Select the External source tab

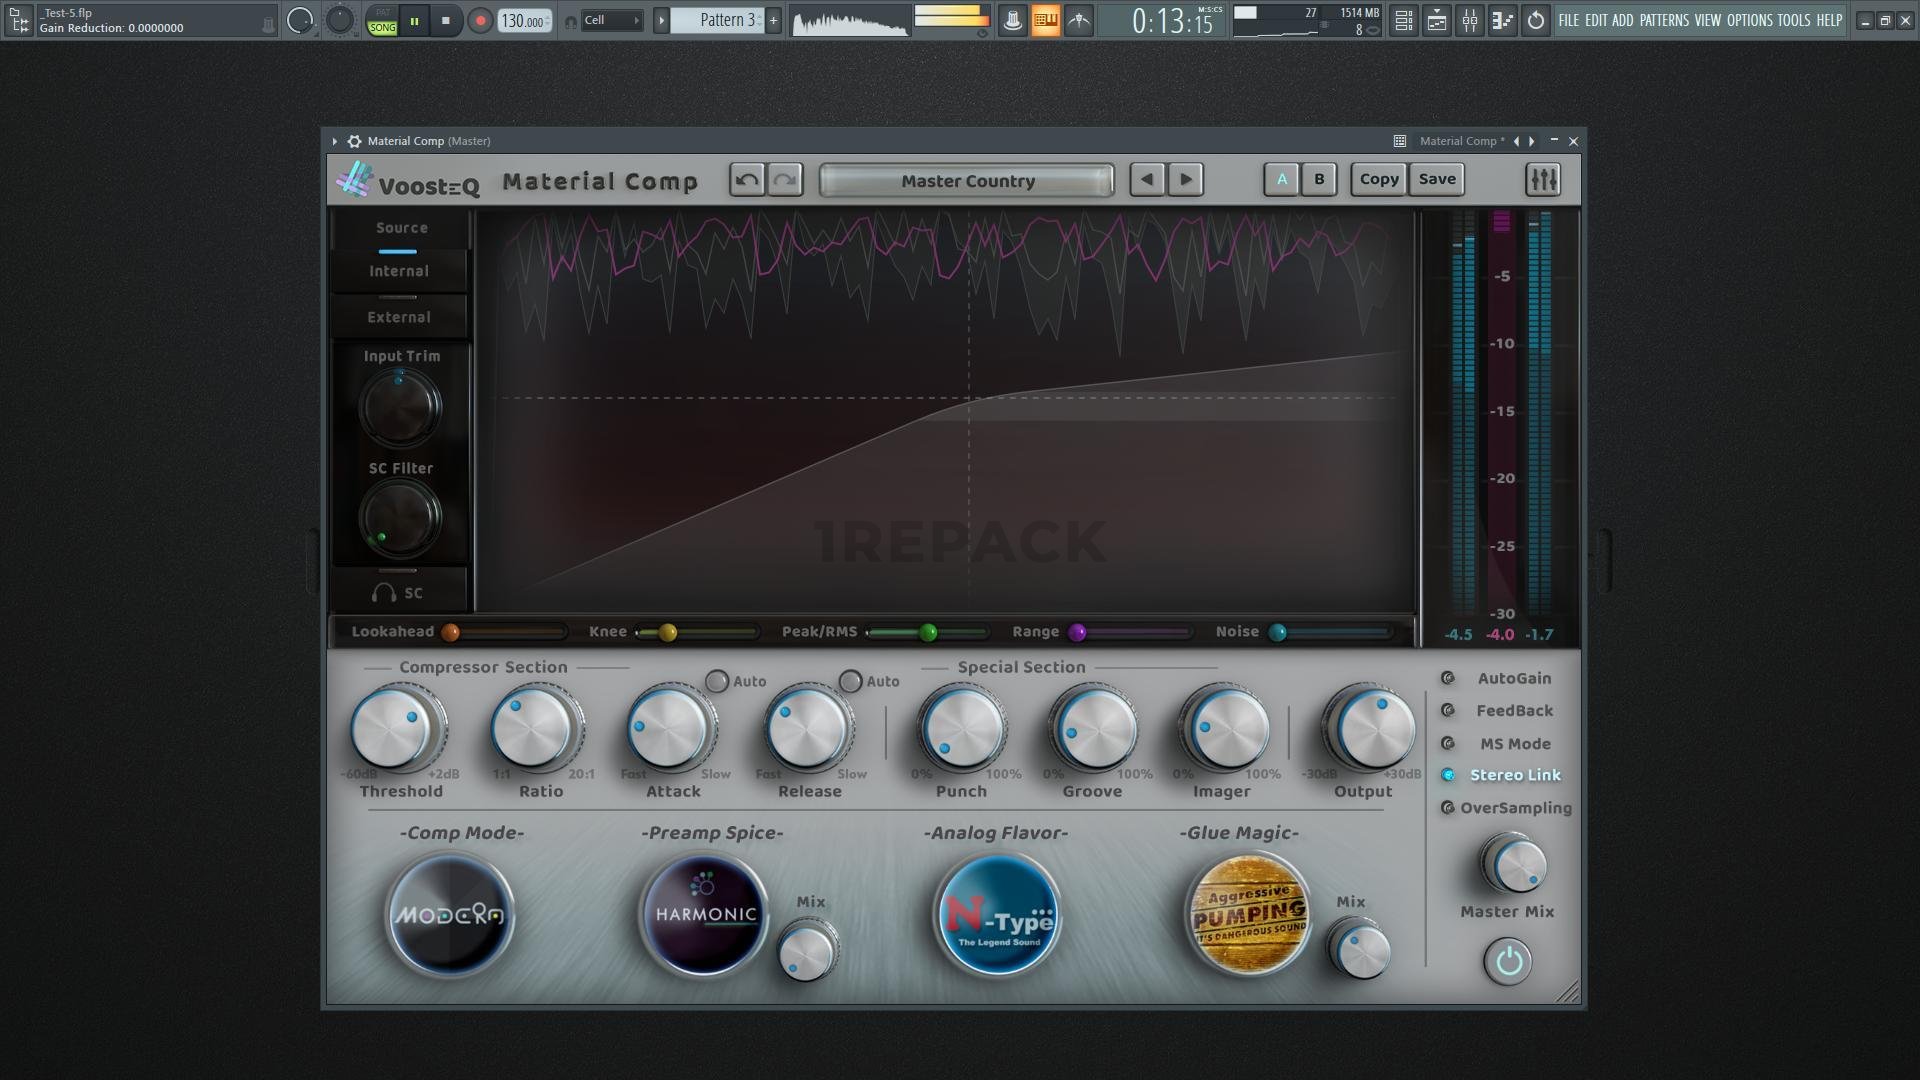point(399,317)
